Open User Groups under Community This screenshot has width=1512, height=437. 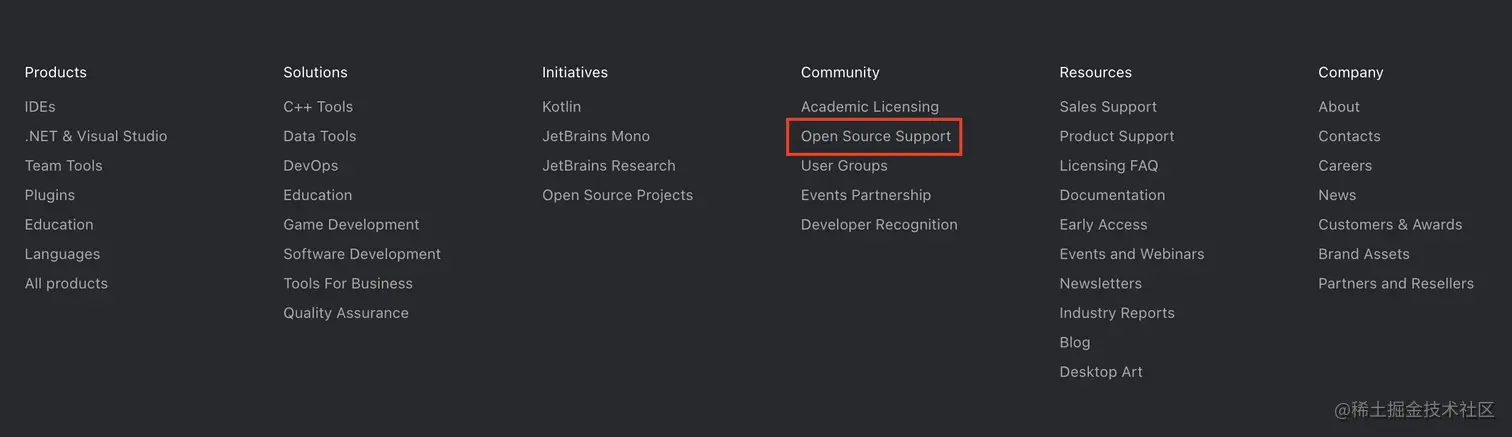coord(844,166)
